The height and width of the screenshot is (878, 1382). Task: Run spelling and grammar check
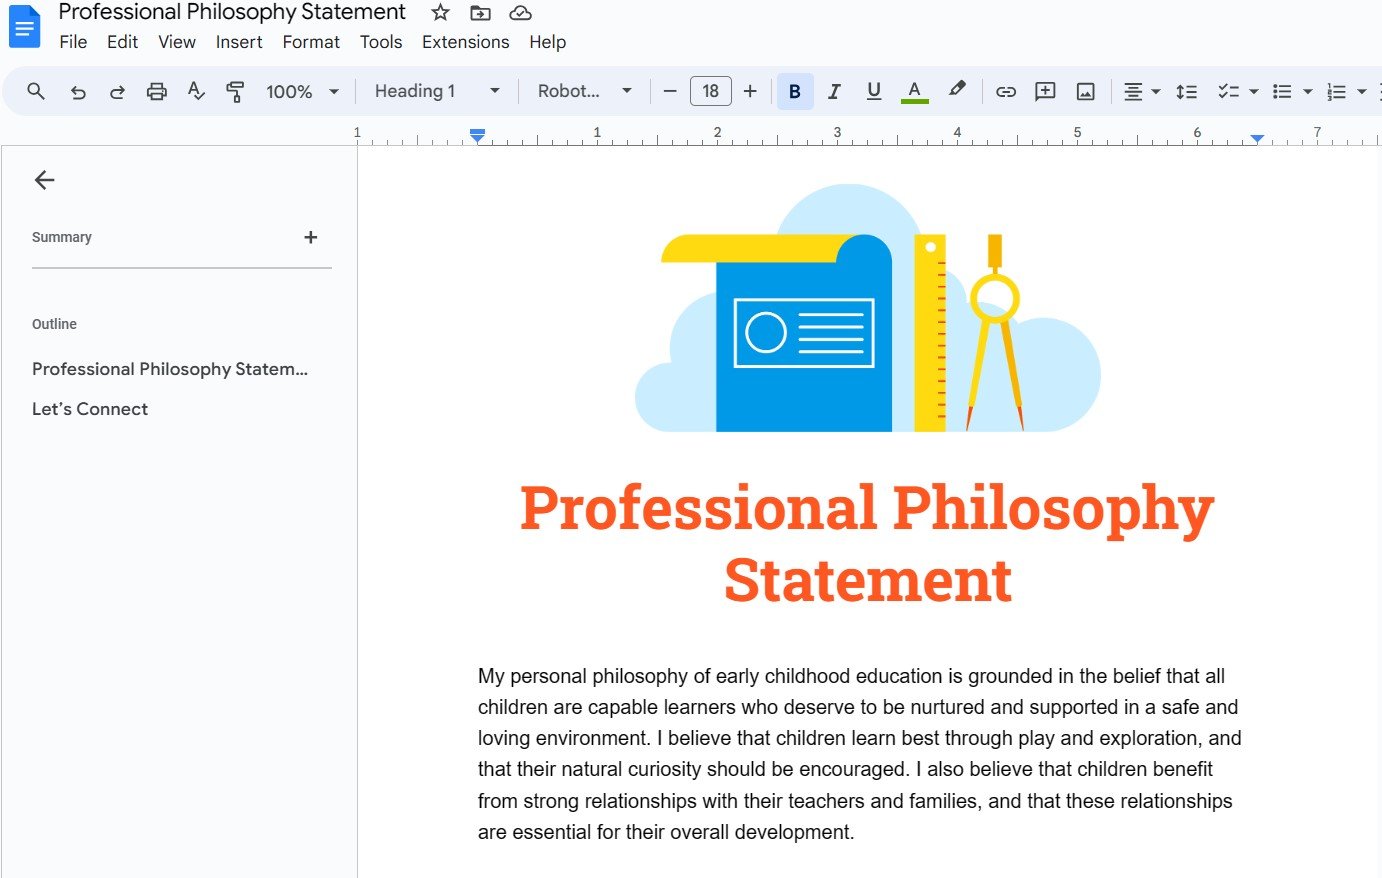click(196, 91)
